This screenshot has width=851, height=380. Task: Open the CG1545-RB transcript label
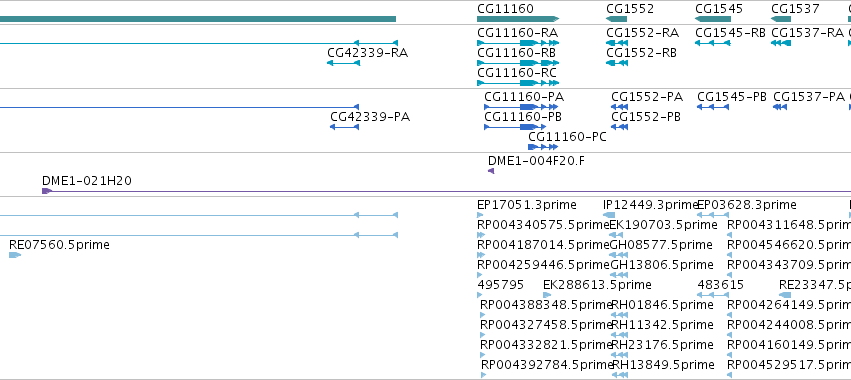click(730, 33)
